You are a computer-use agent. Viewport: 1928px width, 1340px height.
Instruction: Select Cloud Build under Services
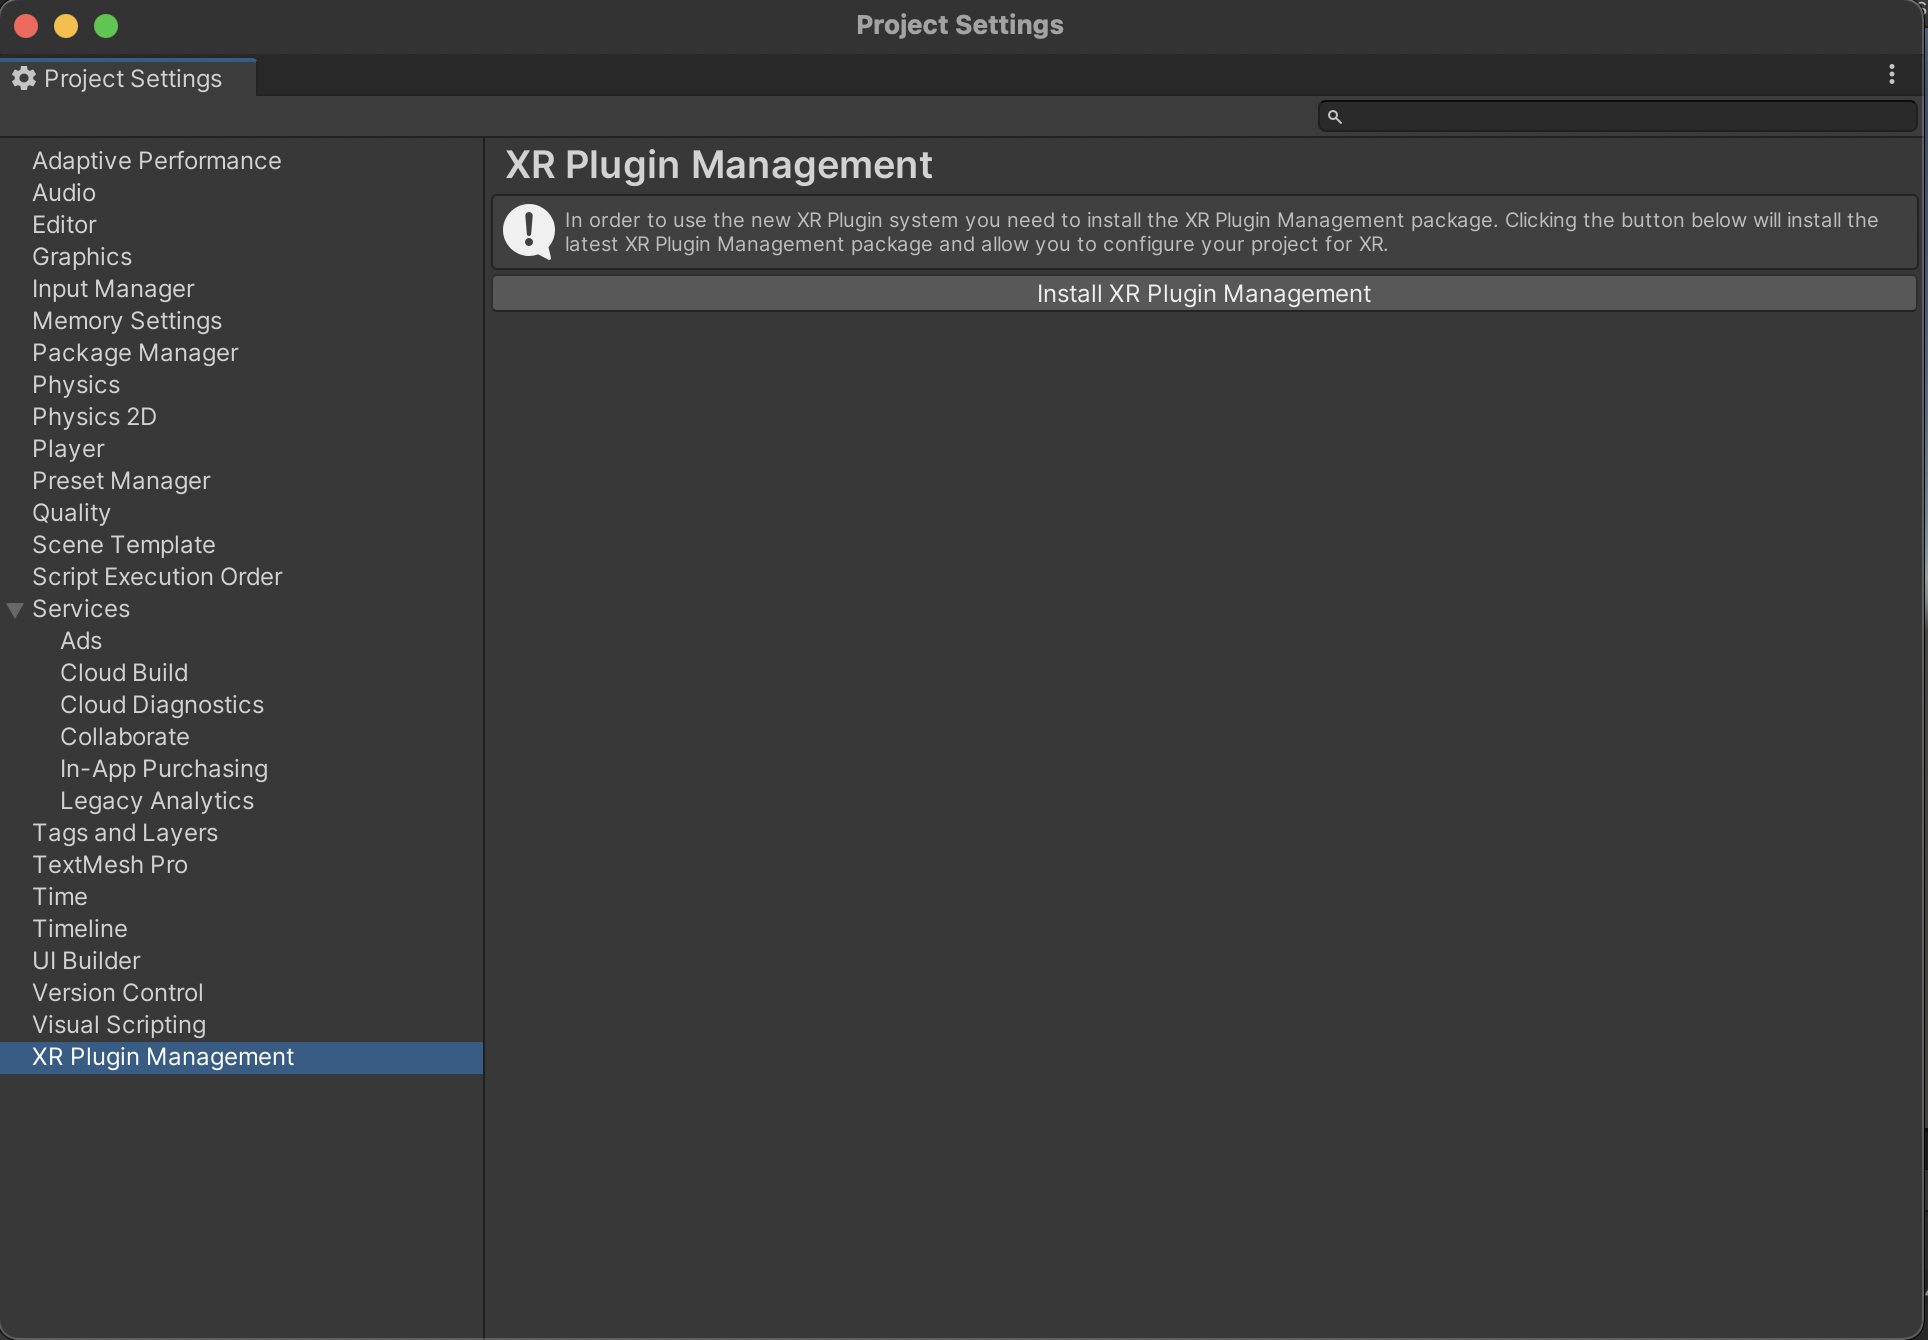[123, 672]
